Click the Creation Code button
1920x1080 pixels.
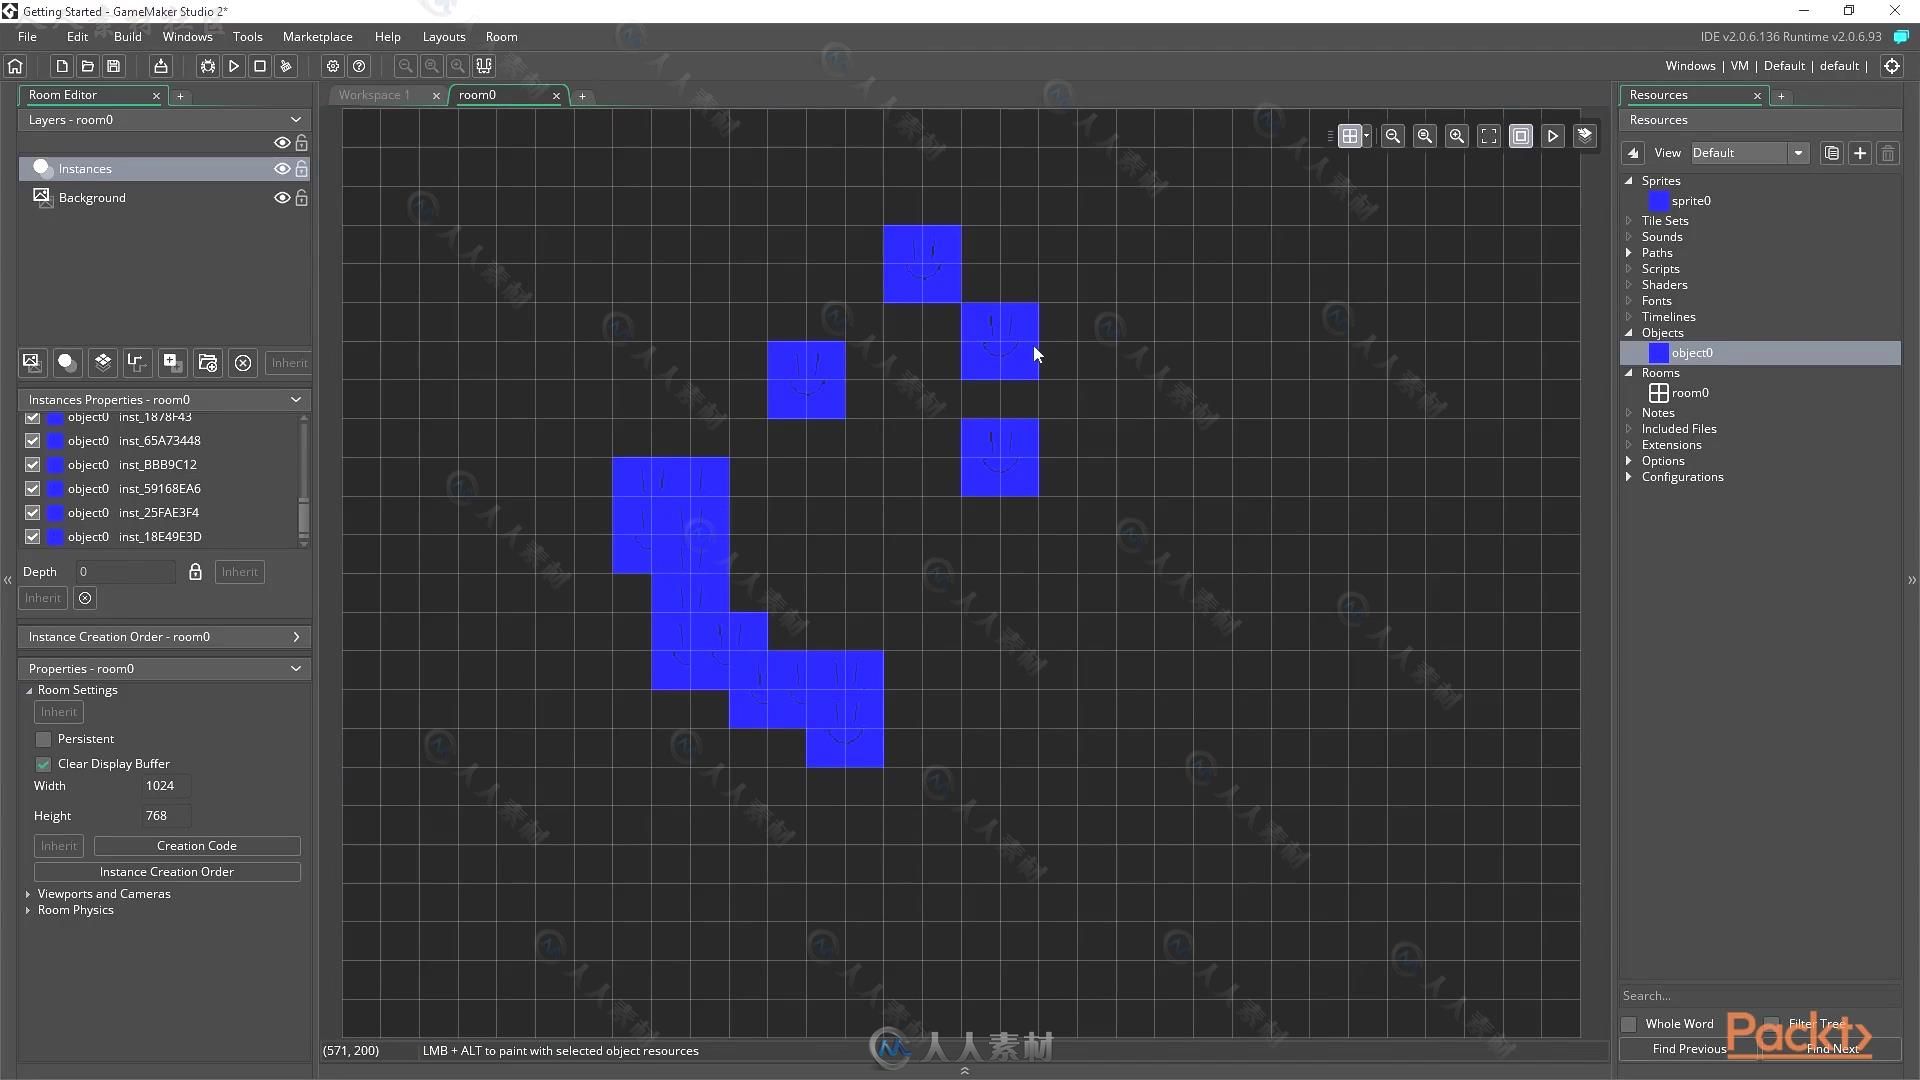[x=195, y=845]
